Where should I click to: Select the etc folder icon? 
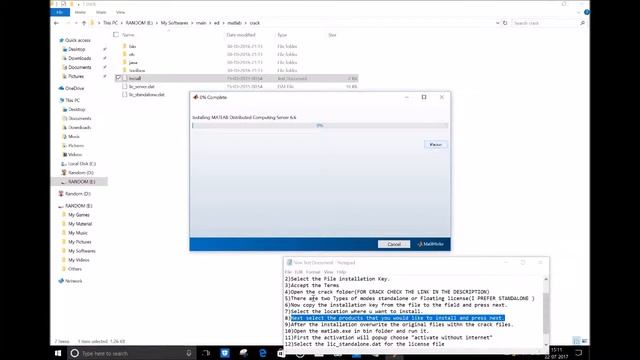[x=125, y=54]
